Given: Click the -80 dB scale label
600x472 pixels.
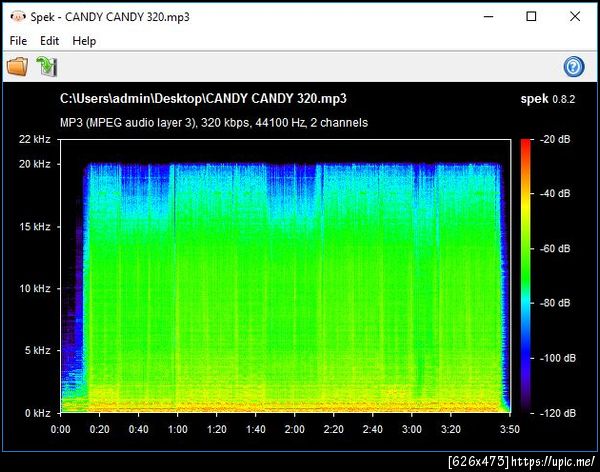Looking at the screenshot, I should (x=555, y=303).
